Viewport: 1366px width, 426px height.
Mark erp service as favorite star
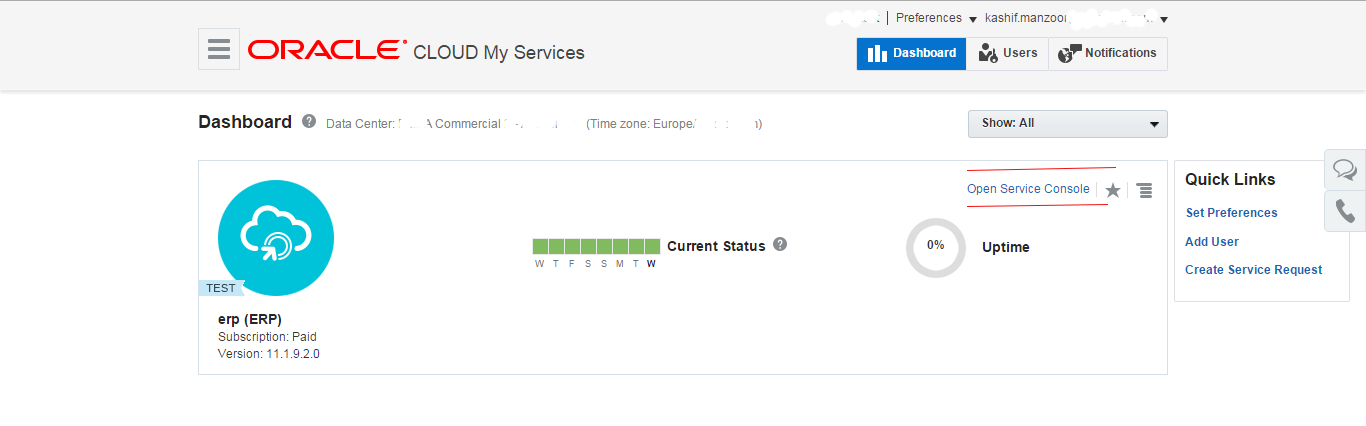(1113, 190)
